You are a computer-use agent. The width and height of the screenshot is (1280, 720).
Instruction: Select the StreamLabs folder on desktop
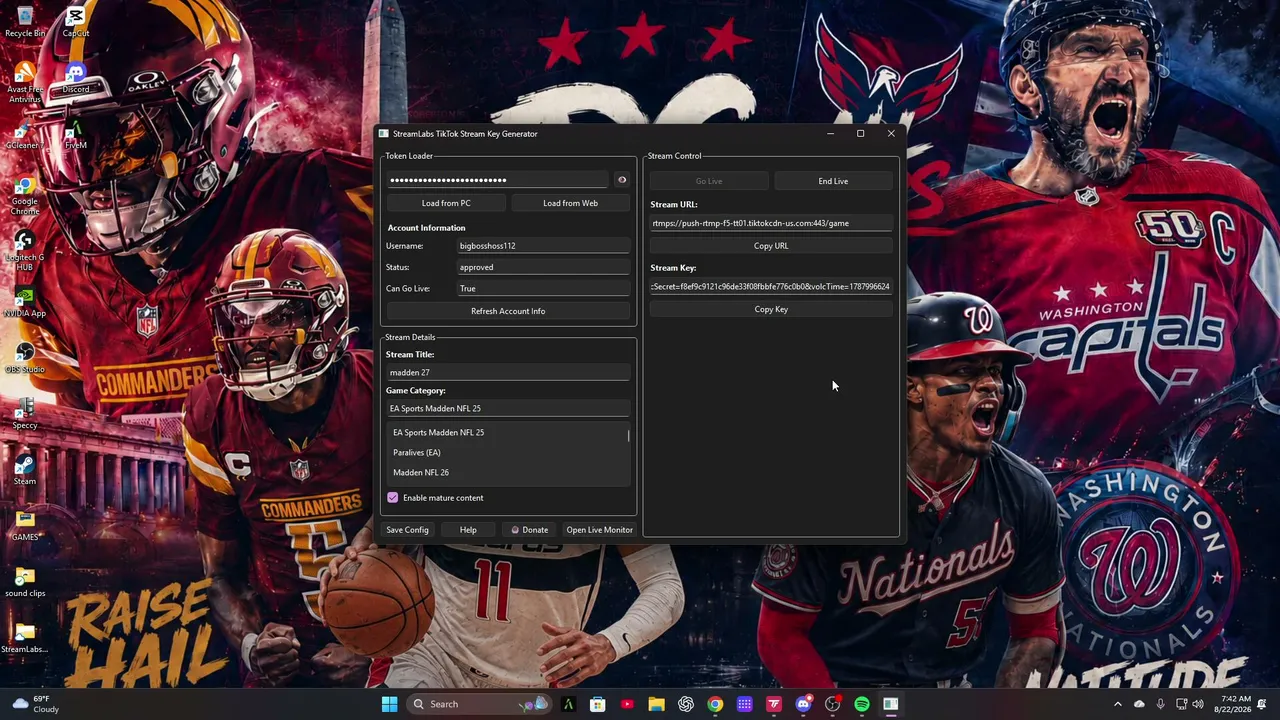[x=25, y=639]
